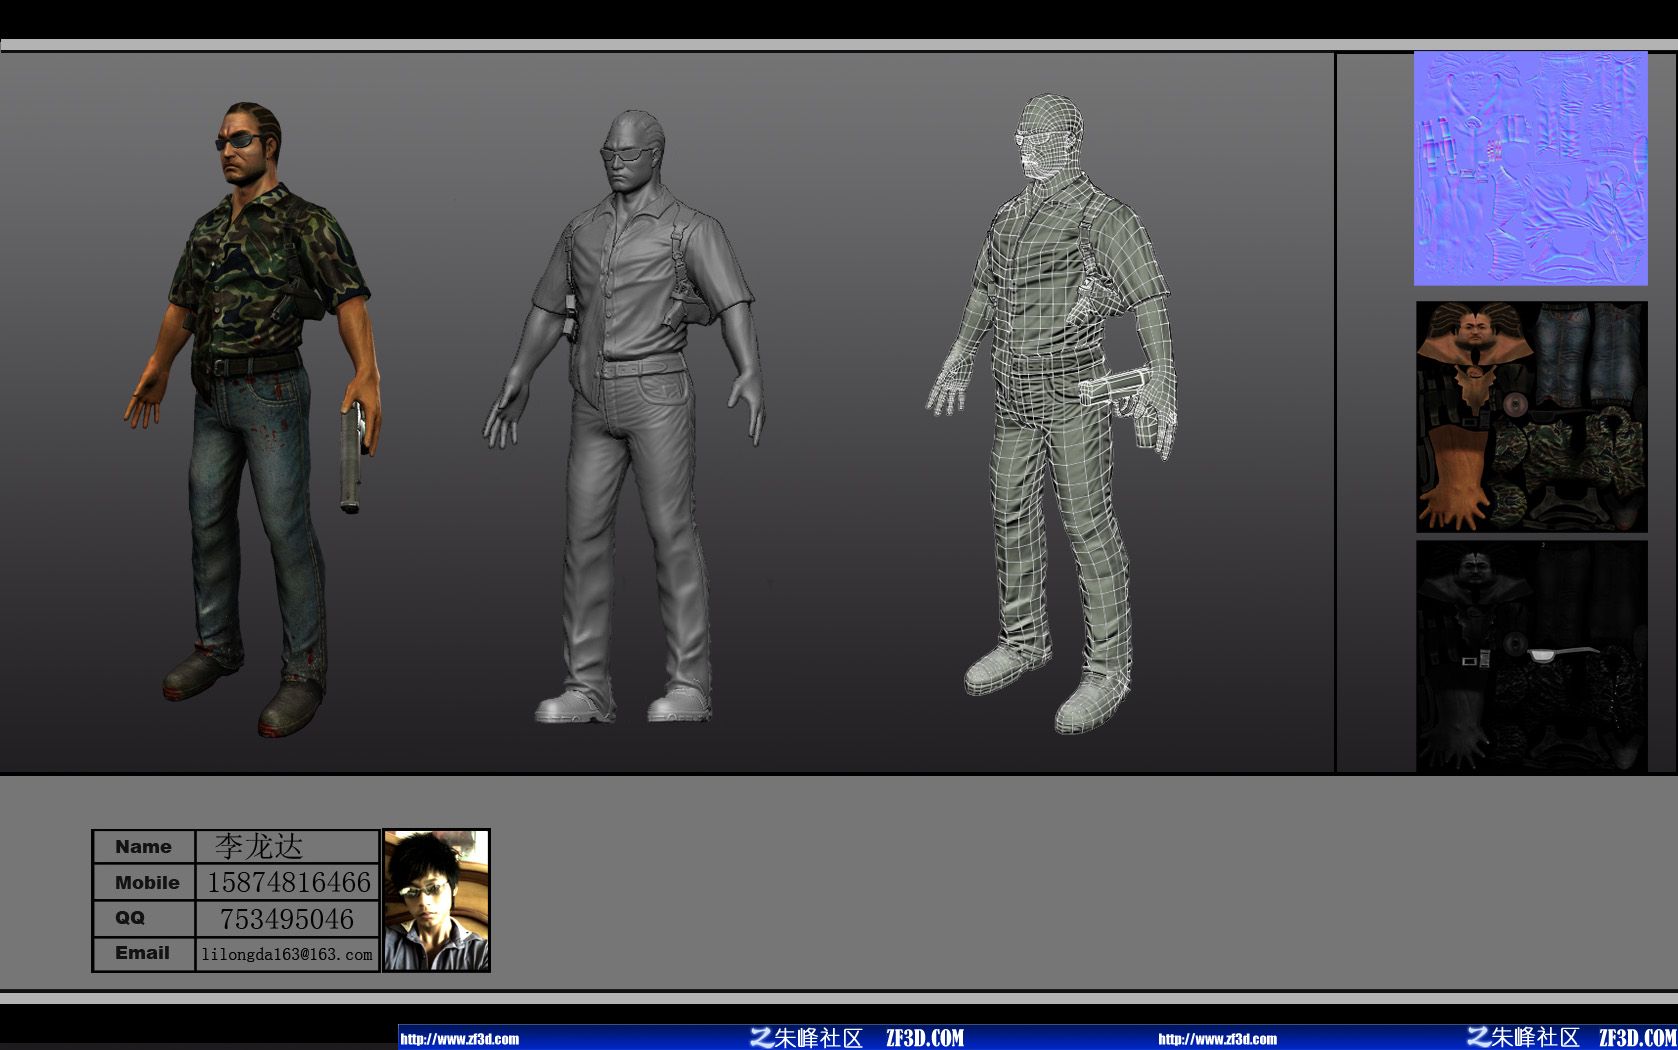The height and width of the screenshot is (1050, 1678).
Task: Click the dark specular map thumbnail
Action: point(1531,657)
